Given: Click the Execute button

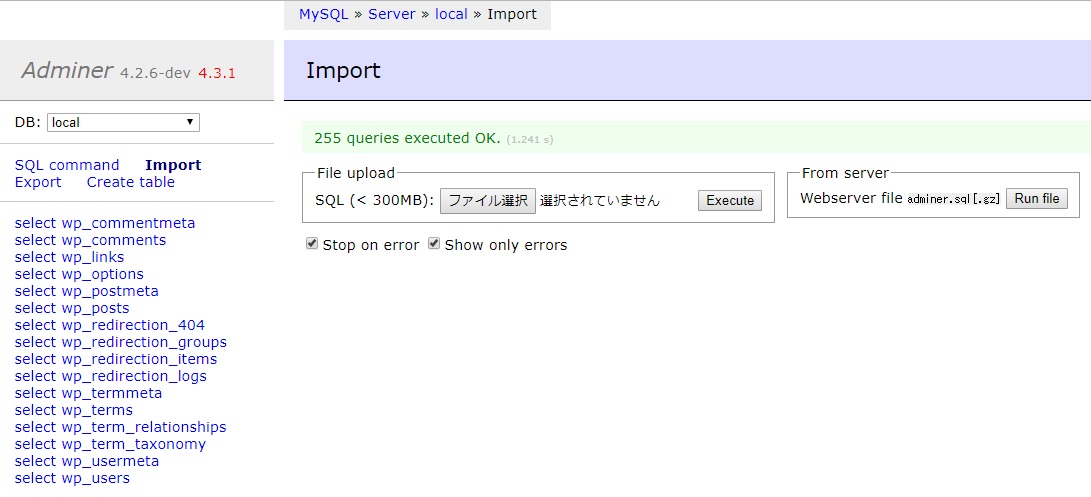Looking at the screenshot, I should [730, 200].
